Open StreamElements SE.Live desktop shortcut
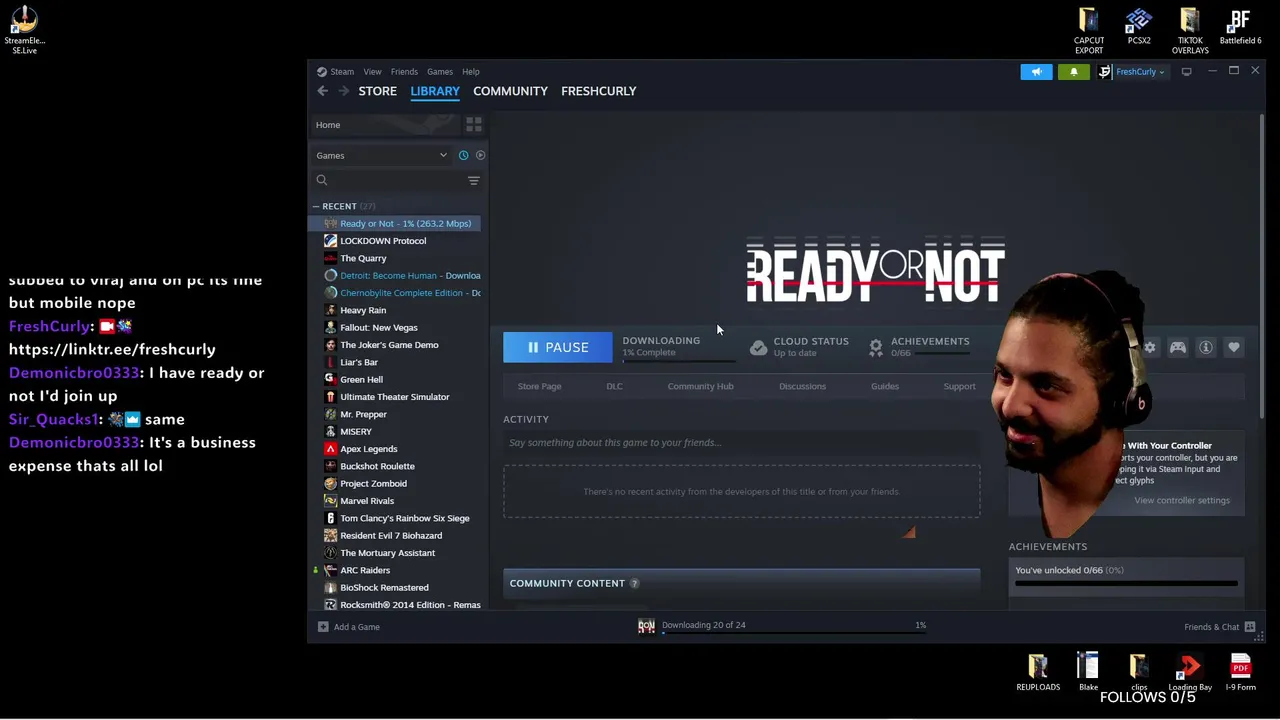 pos(24,30)
